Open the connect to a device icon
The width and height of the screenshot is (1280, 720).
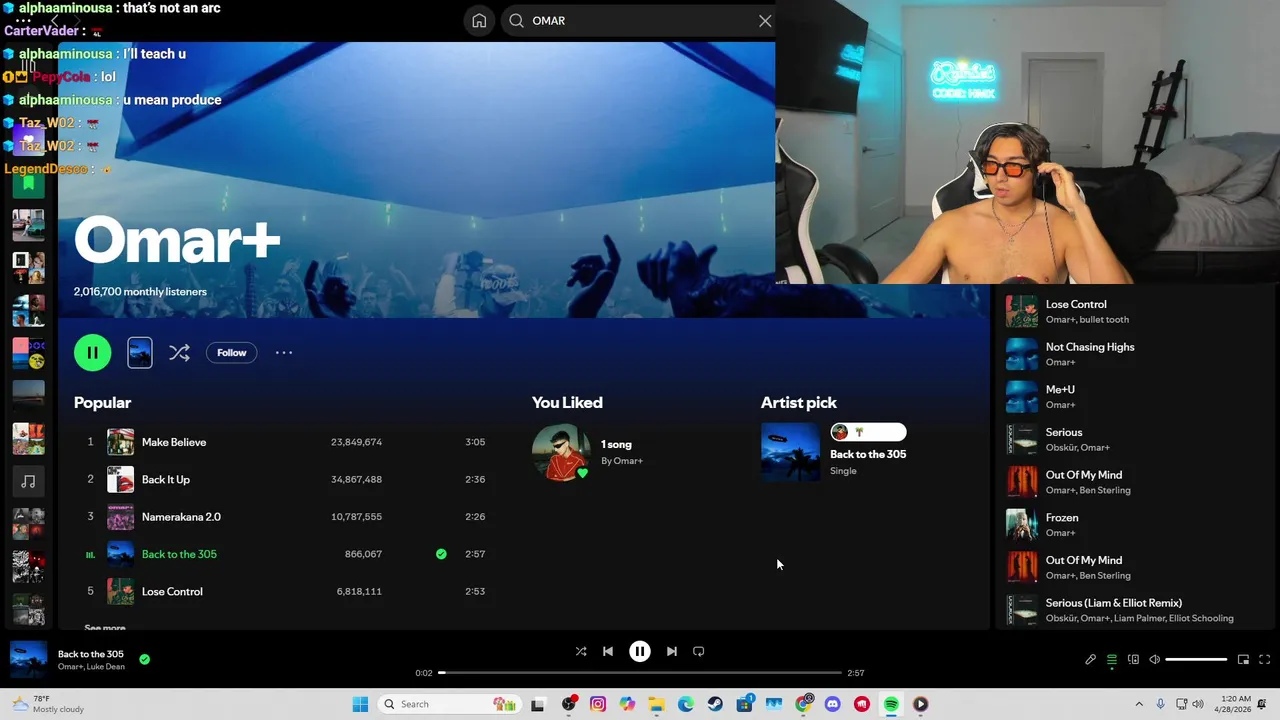pos(1133,659)
